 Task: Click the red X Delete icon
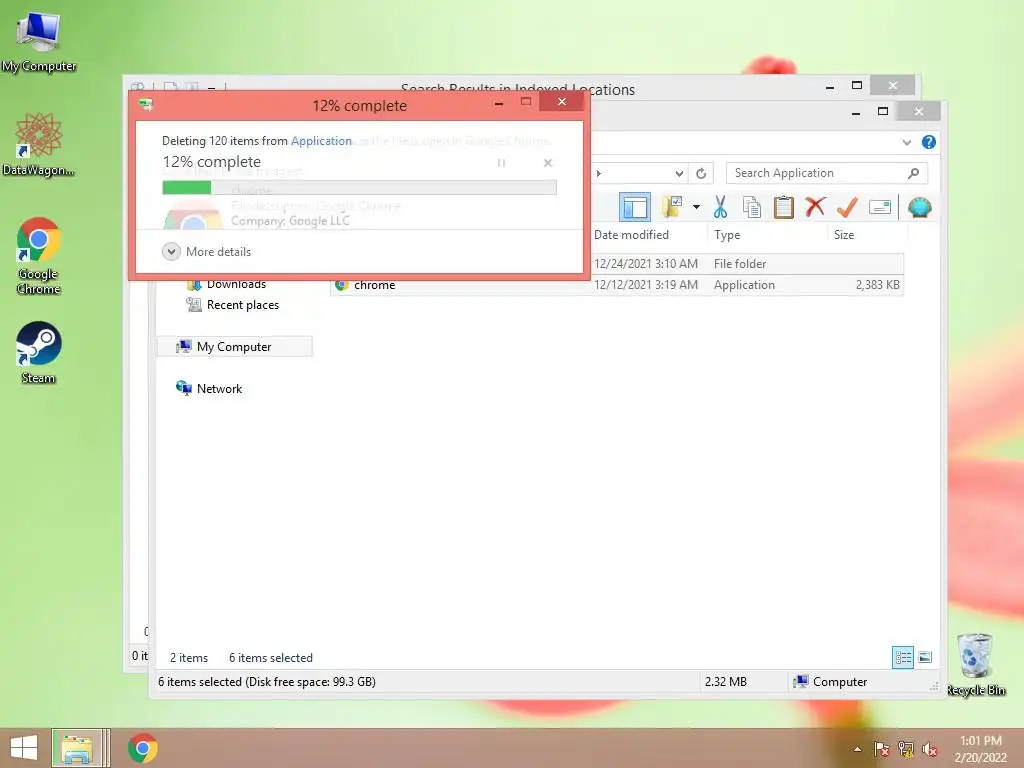815,208
